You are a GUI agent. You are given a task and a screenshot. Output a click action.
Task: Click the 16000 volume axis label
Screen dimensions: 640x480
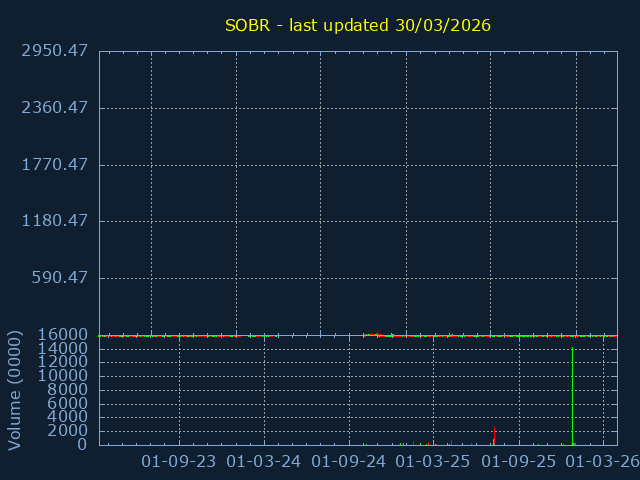coord(61,335)
